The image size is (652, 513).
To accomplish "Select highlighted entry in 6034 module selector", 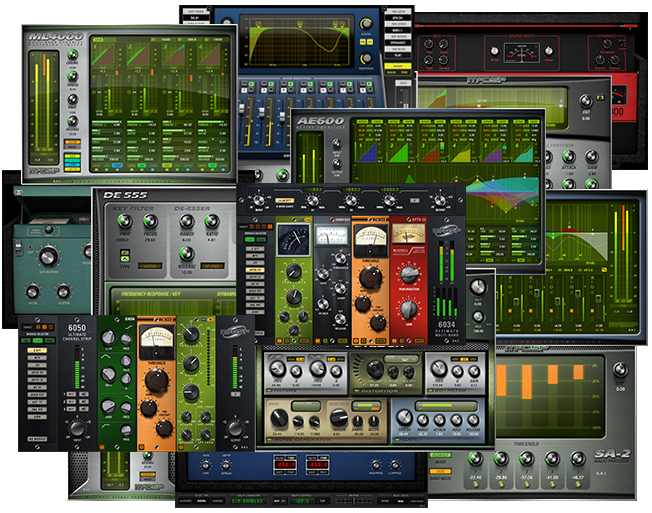I will click(x=254, y=270).
